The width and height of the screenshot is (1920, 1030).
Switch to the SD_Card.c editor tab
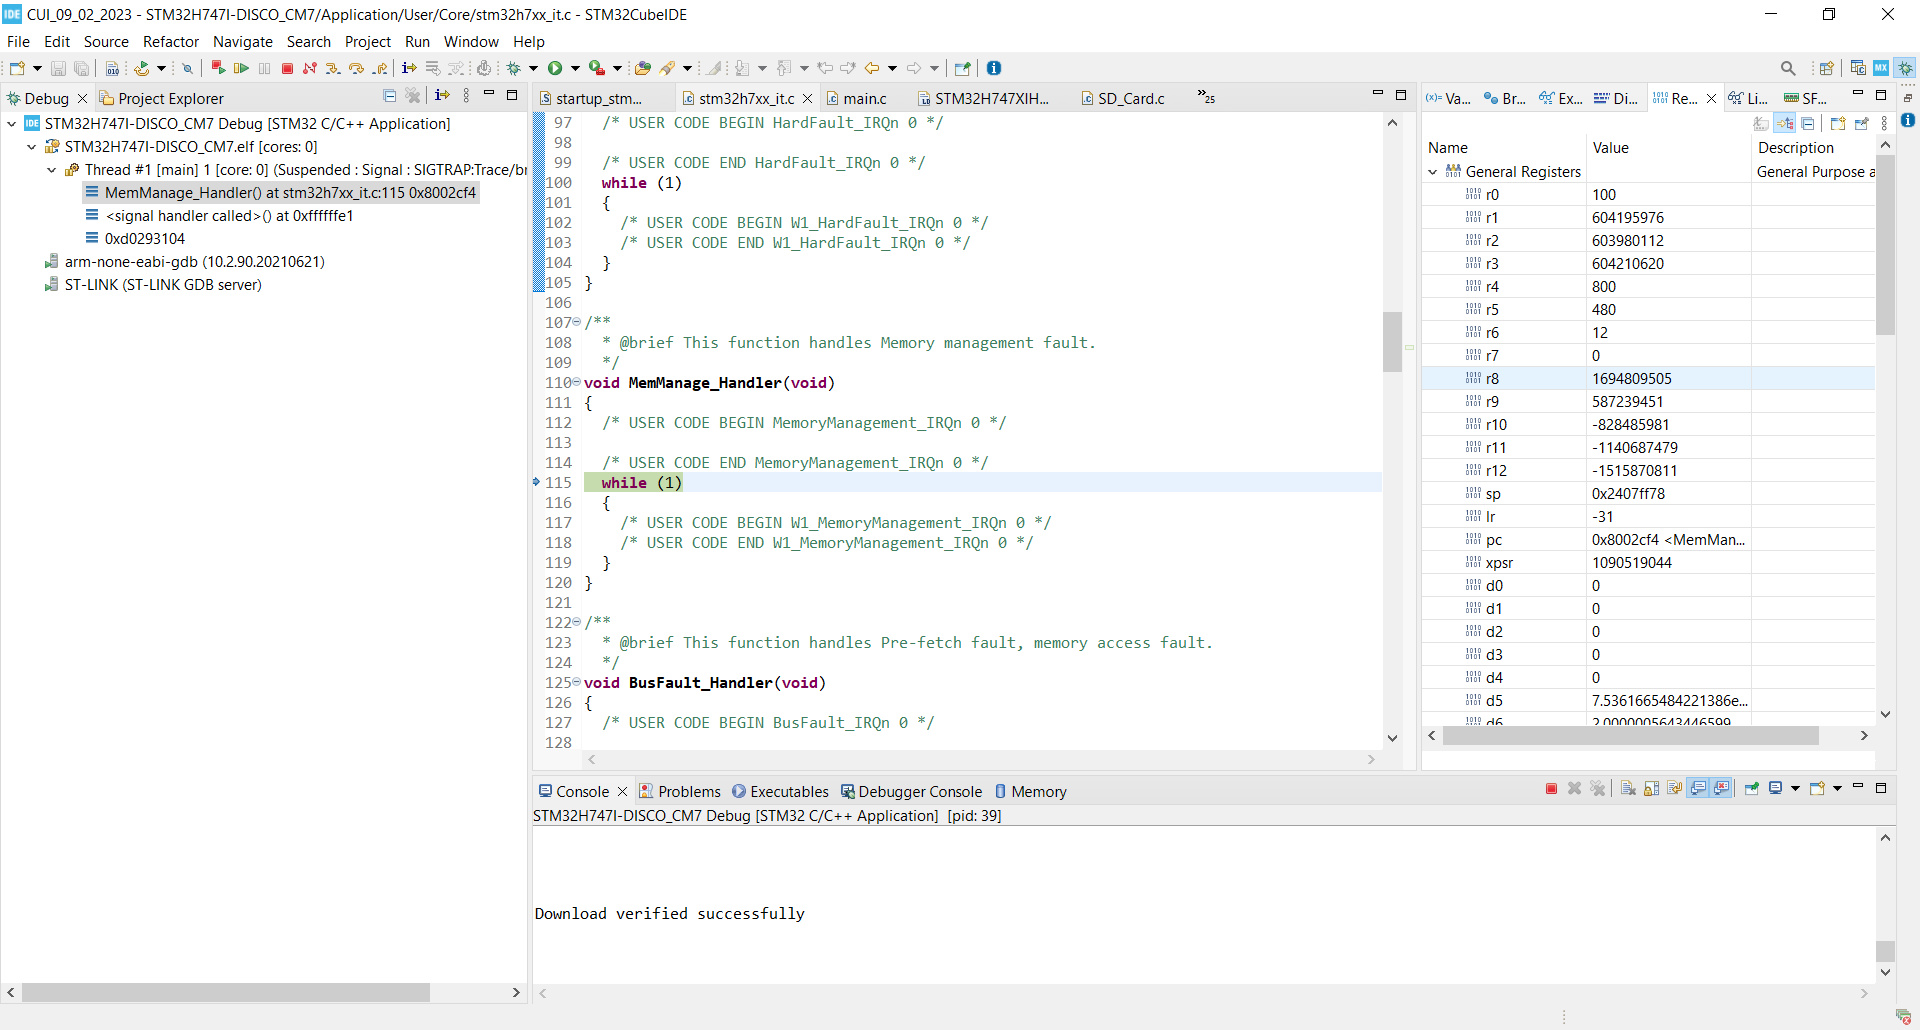click(1130, 98)
